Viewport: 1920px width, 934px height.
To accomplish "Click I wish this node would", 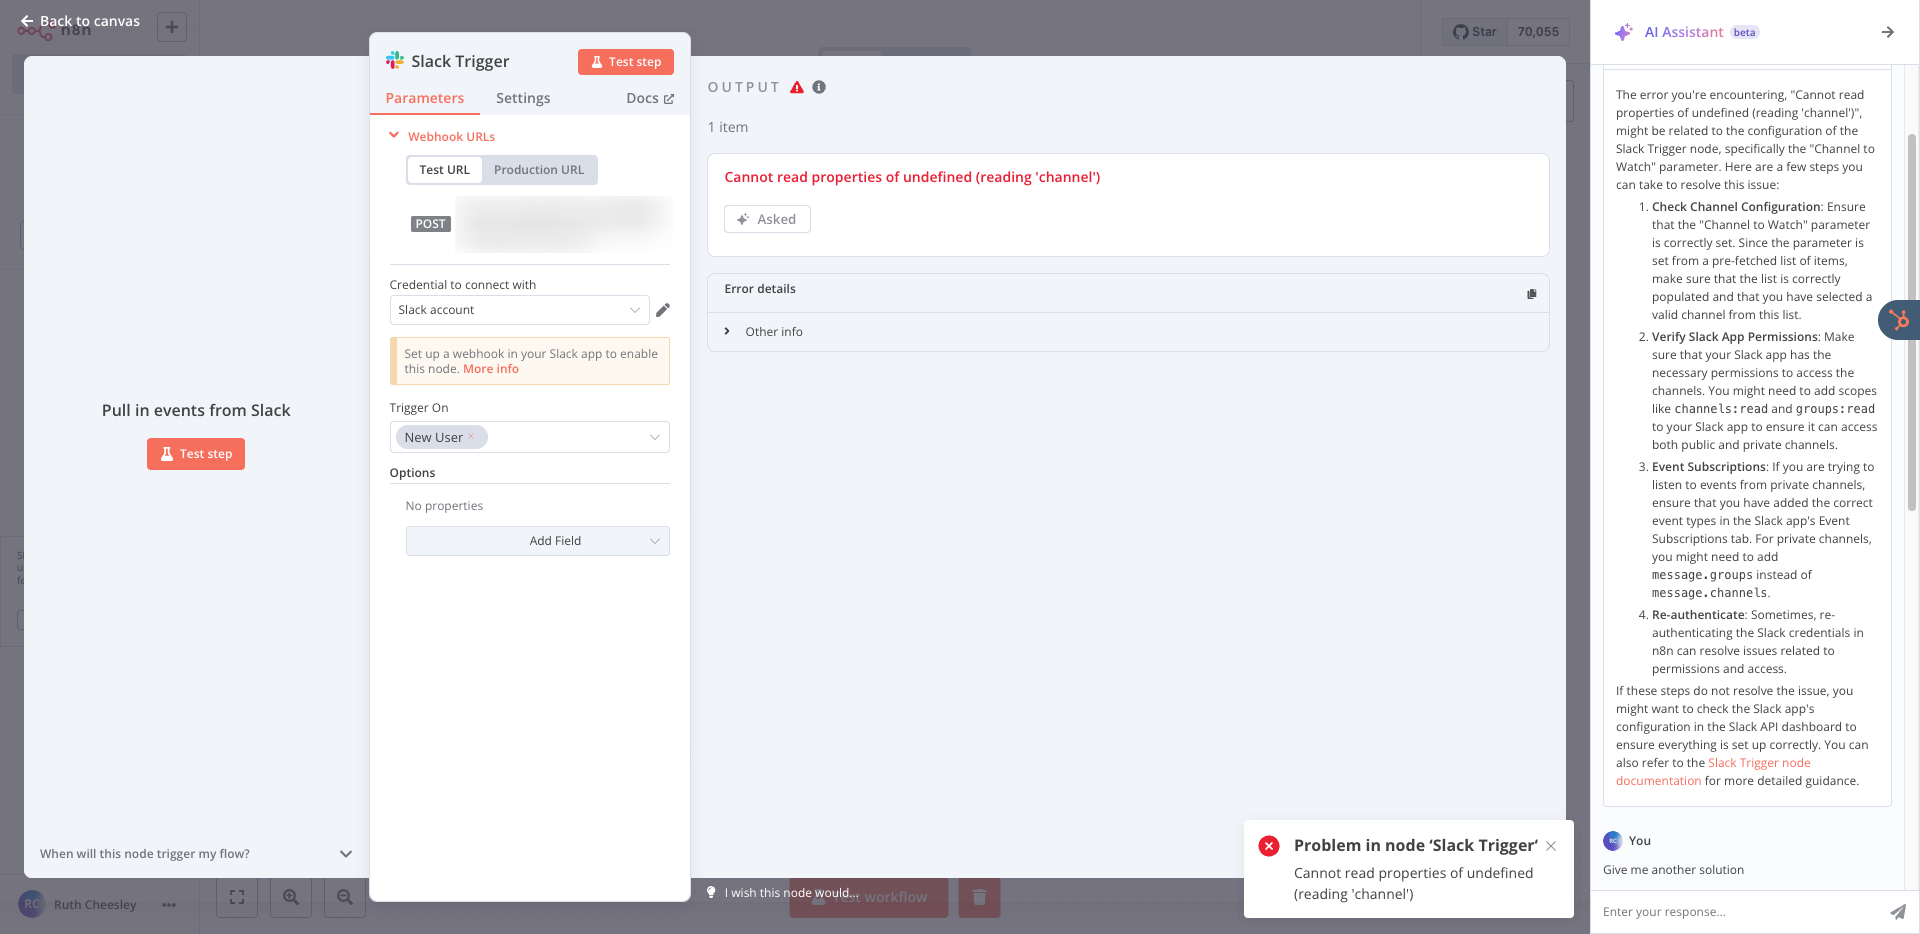I will 791,893.
